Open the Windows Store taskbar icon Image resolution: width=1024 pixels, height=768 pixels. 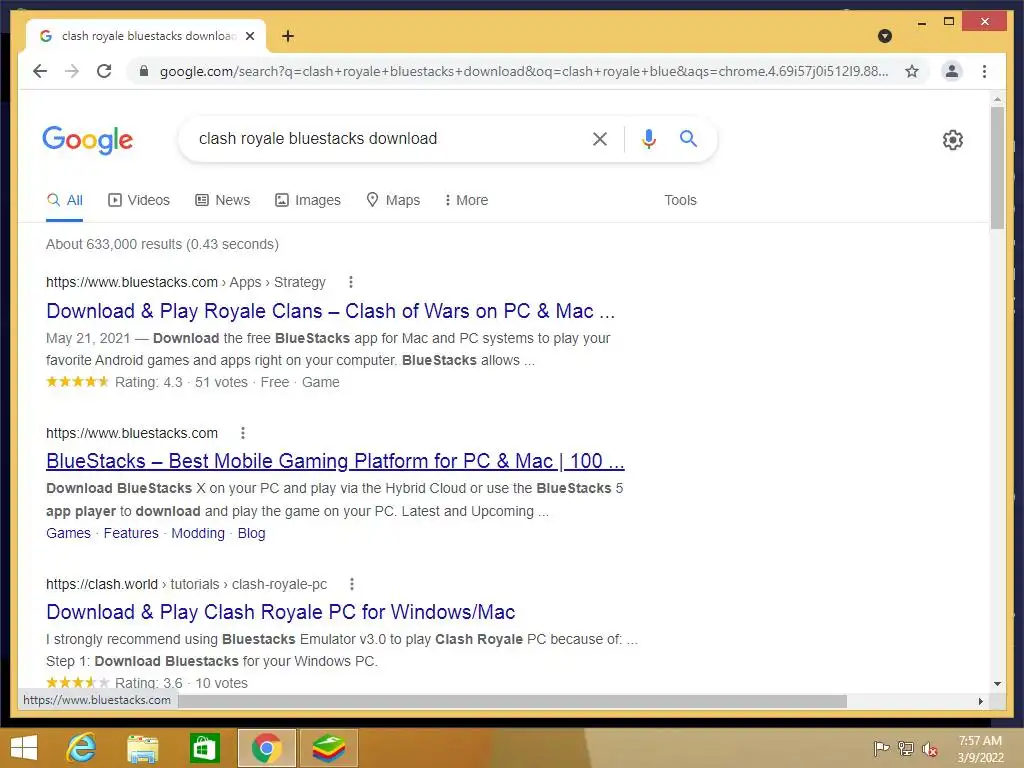204,748
